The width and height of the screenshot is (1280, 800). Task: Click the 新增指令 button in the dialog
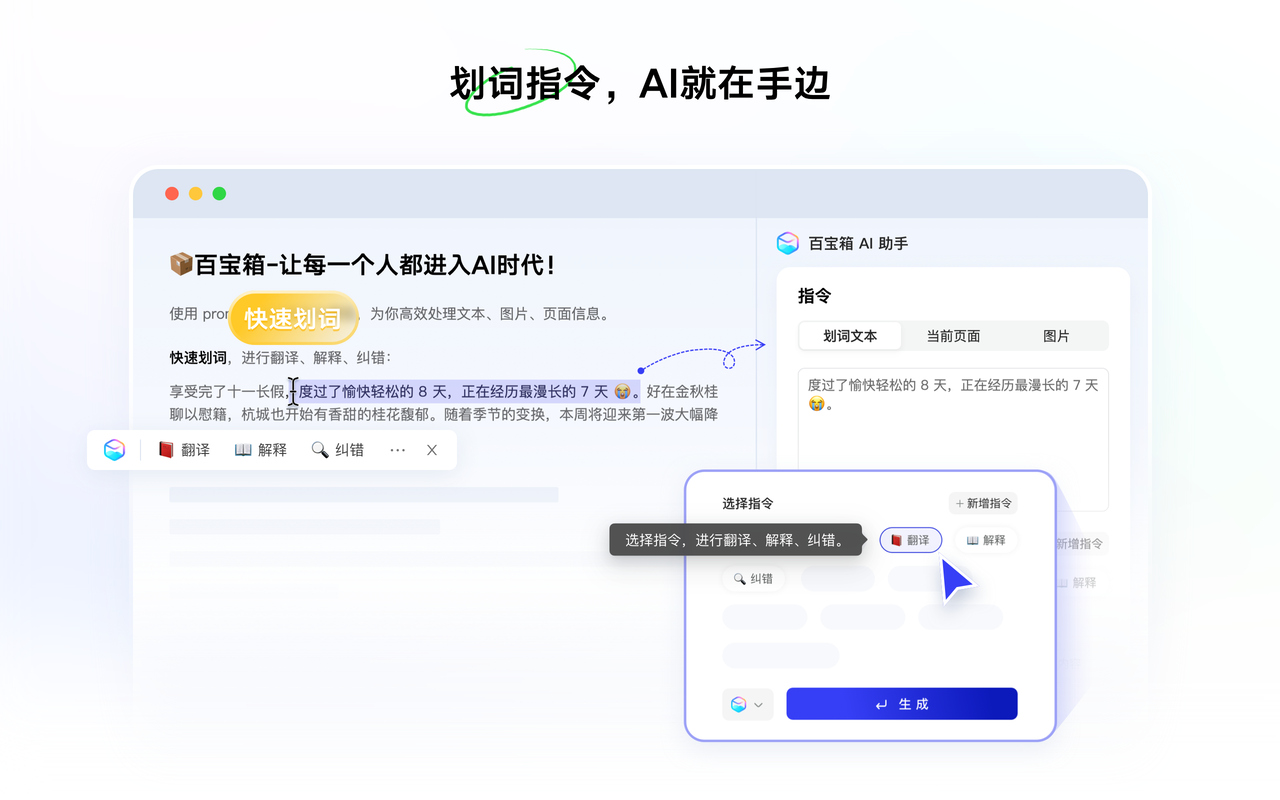click(982, 503)
